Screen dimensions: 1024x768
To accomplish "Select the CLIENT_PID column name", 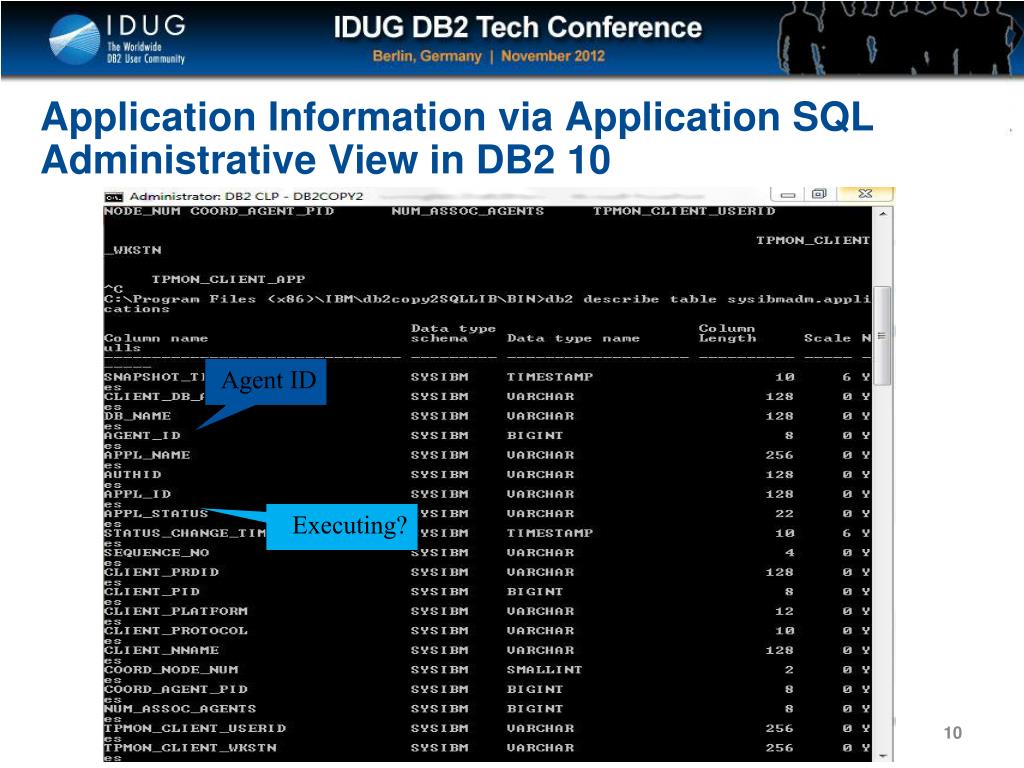I will point(152,592).
